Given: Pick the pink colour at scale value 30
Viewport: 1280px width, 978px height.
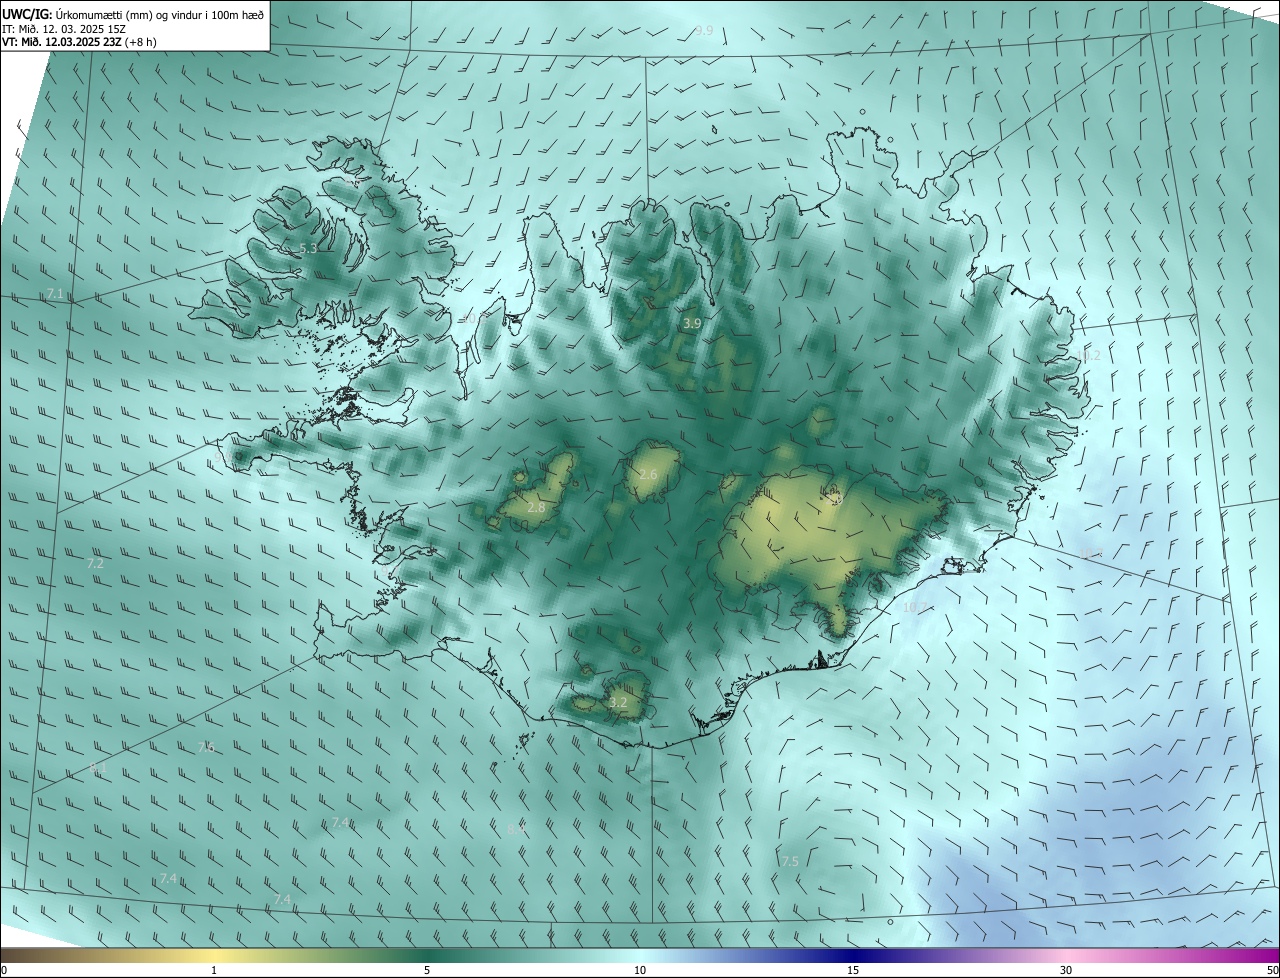Looking at the screenshot, I should coord(1066,956).
